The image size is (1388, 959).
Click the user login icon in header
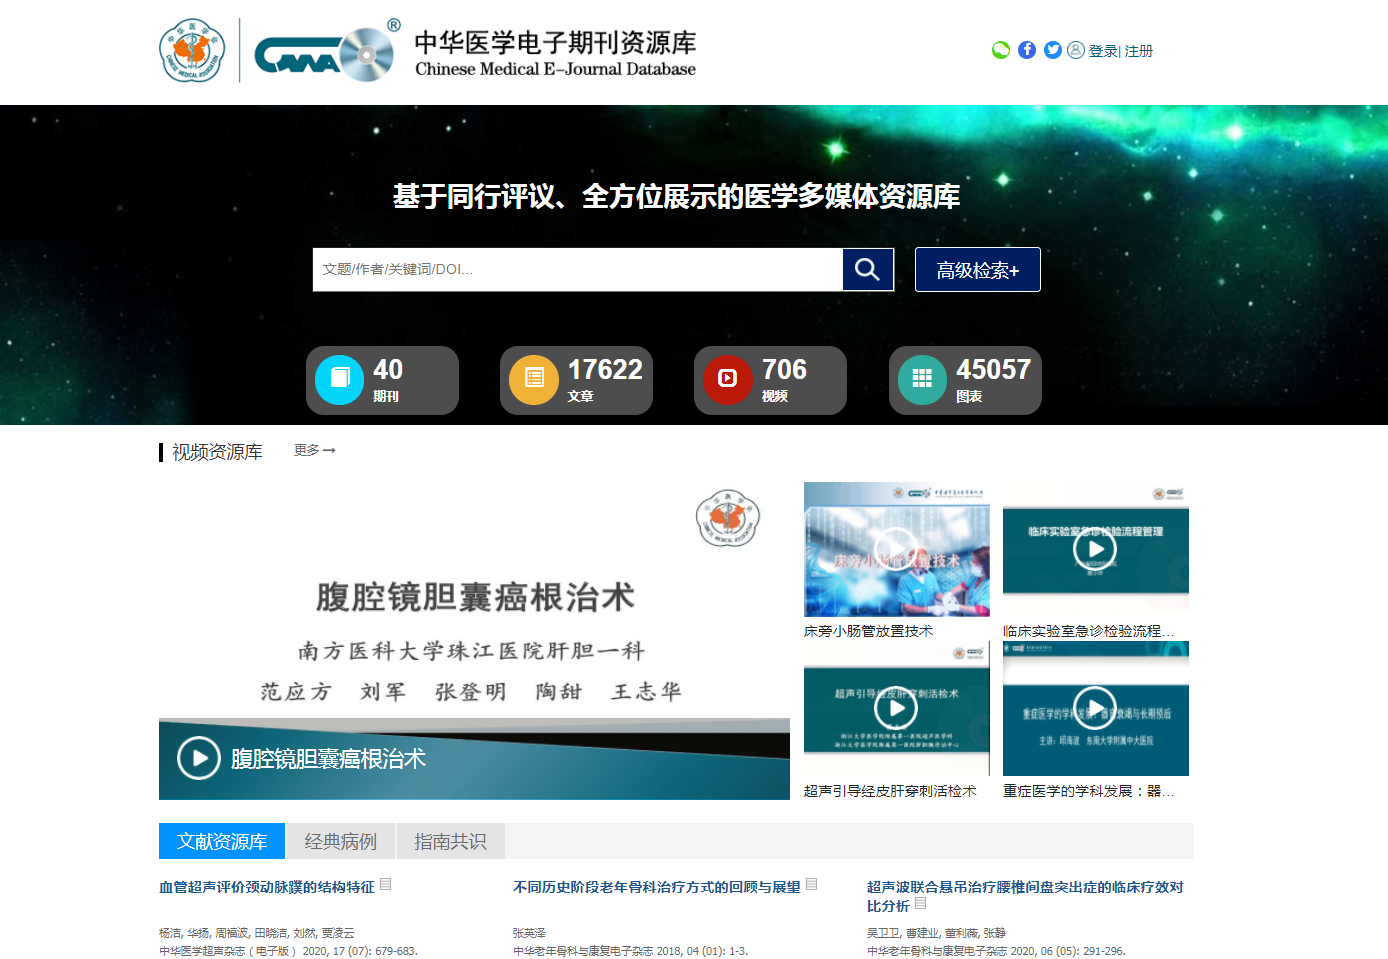click(x=1076, y=50)
